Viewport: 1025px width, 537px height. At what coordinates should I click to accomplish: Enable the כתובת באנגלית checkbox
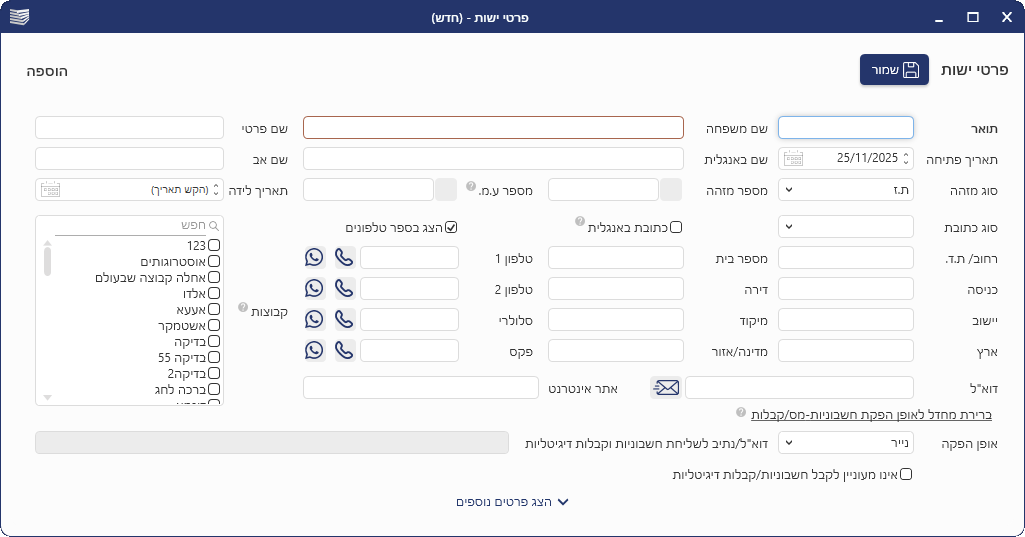pyautogui.click(x=676, y=227)
